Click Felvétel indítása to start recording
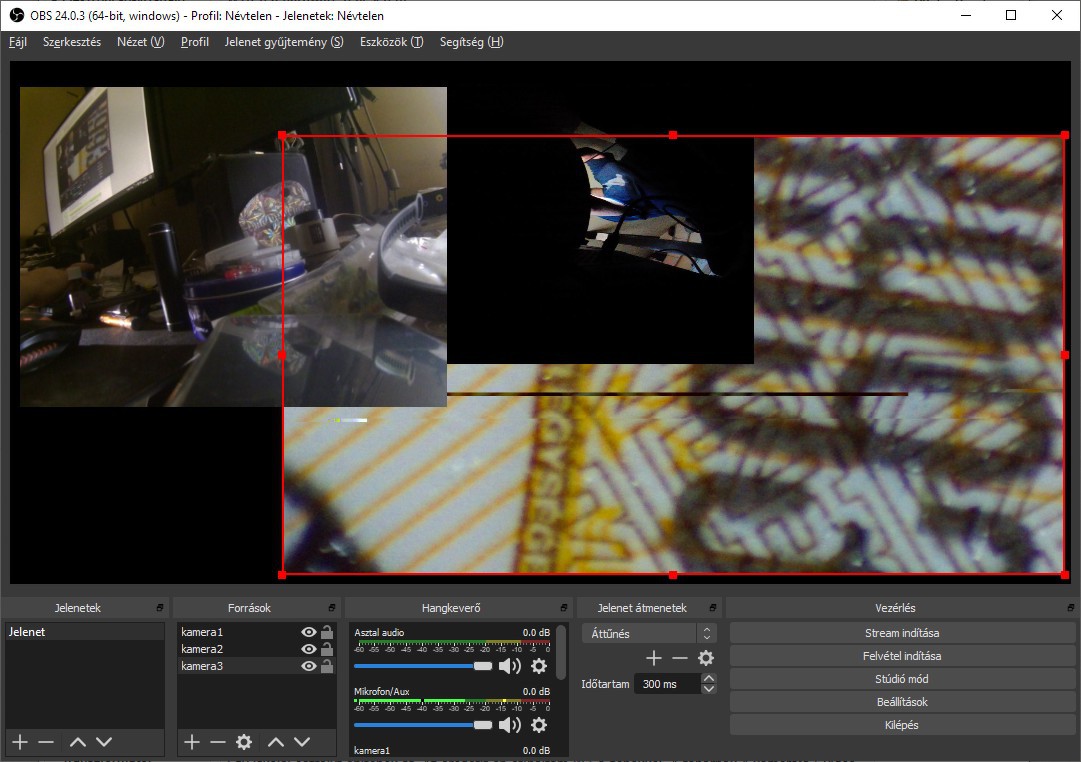Screen dimensions: 1081x762 (x=902, y=656)
